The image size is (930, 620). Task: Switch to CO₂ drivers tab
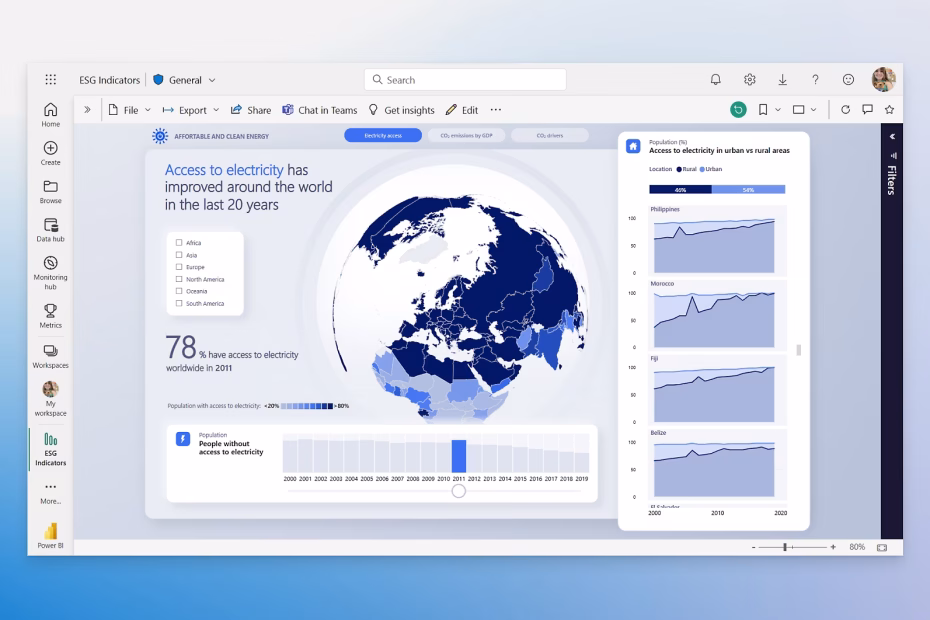(x=550, y=135)
